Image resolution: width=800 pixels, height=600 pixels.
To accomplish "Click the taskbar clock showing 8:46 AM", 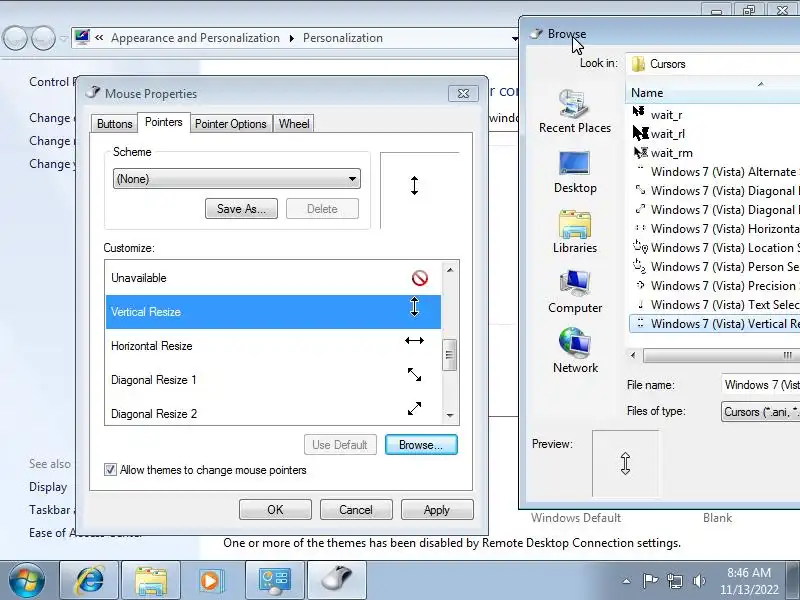I will point(749,581).
